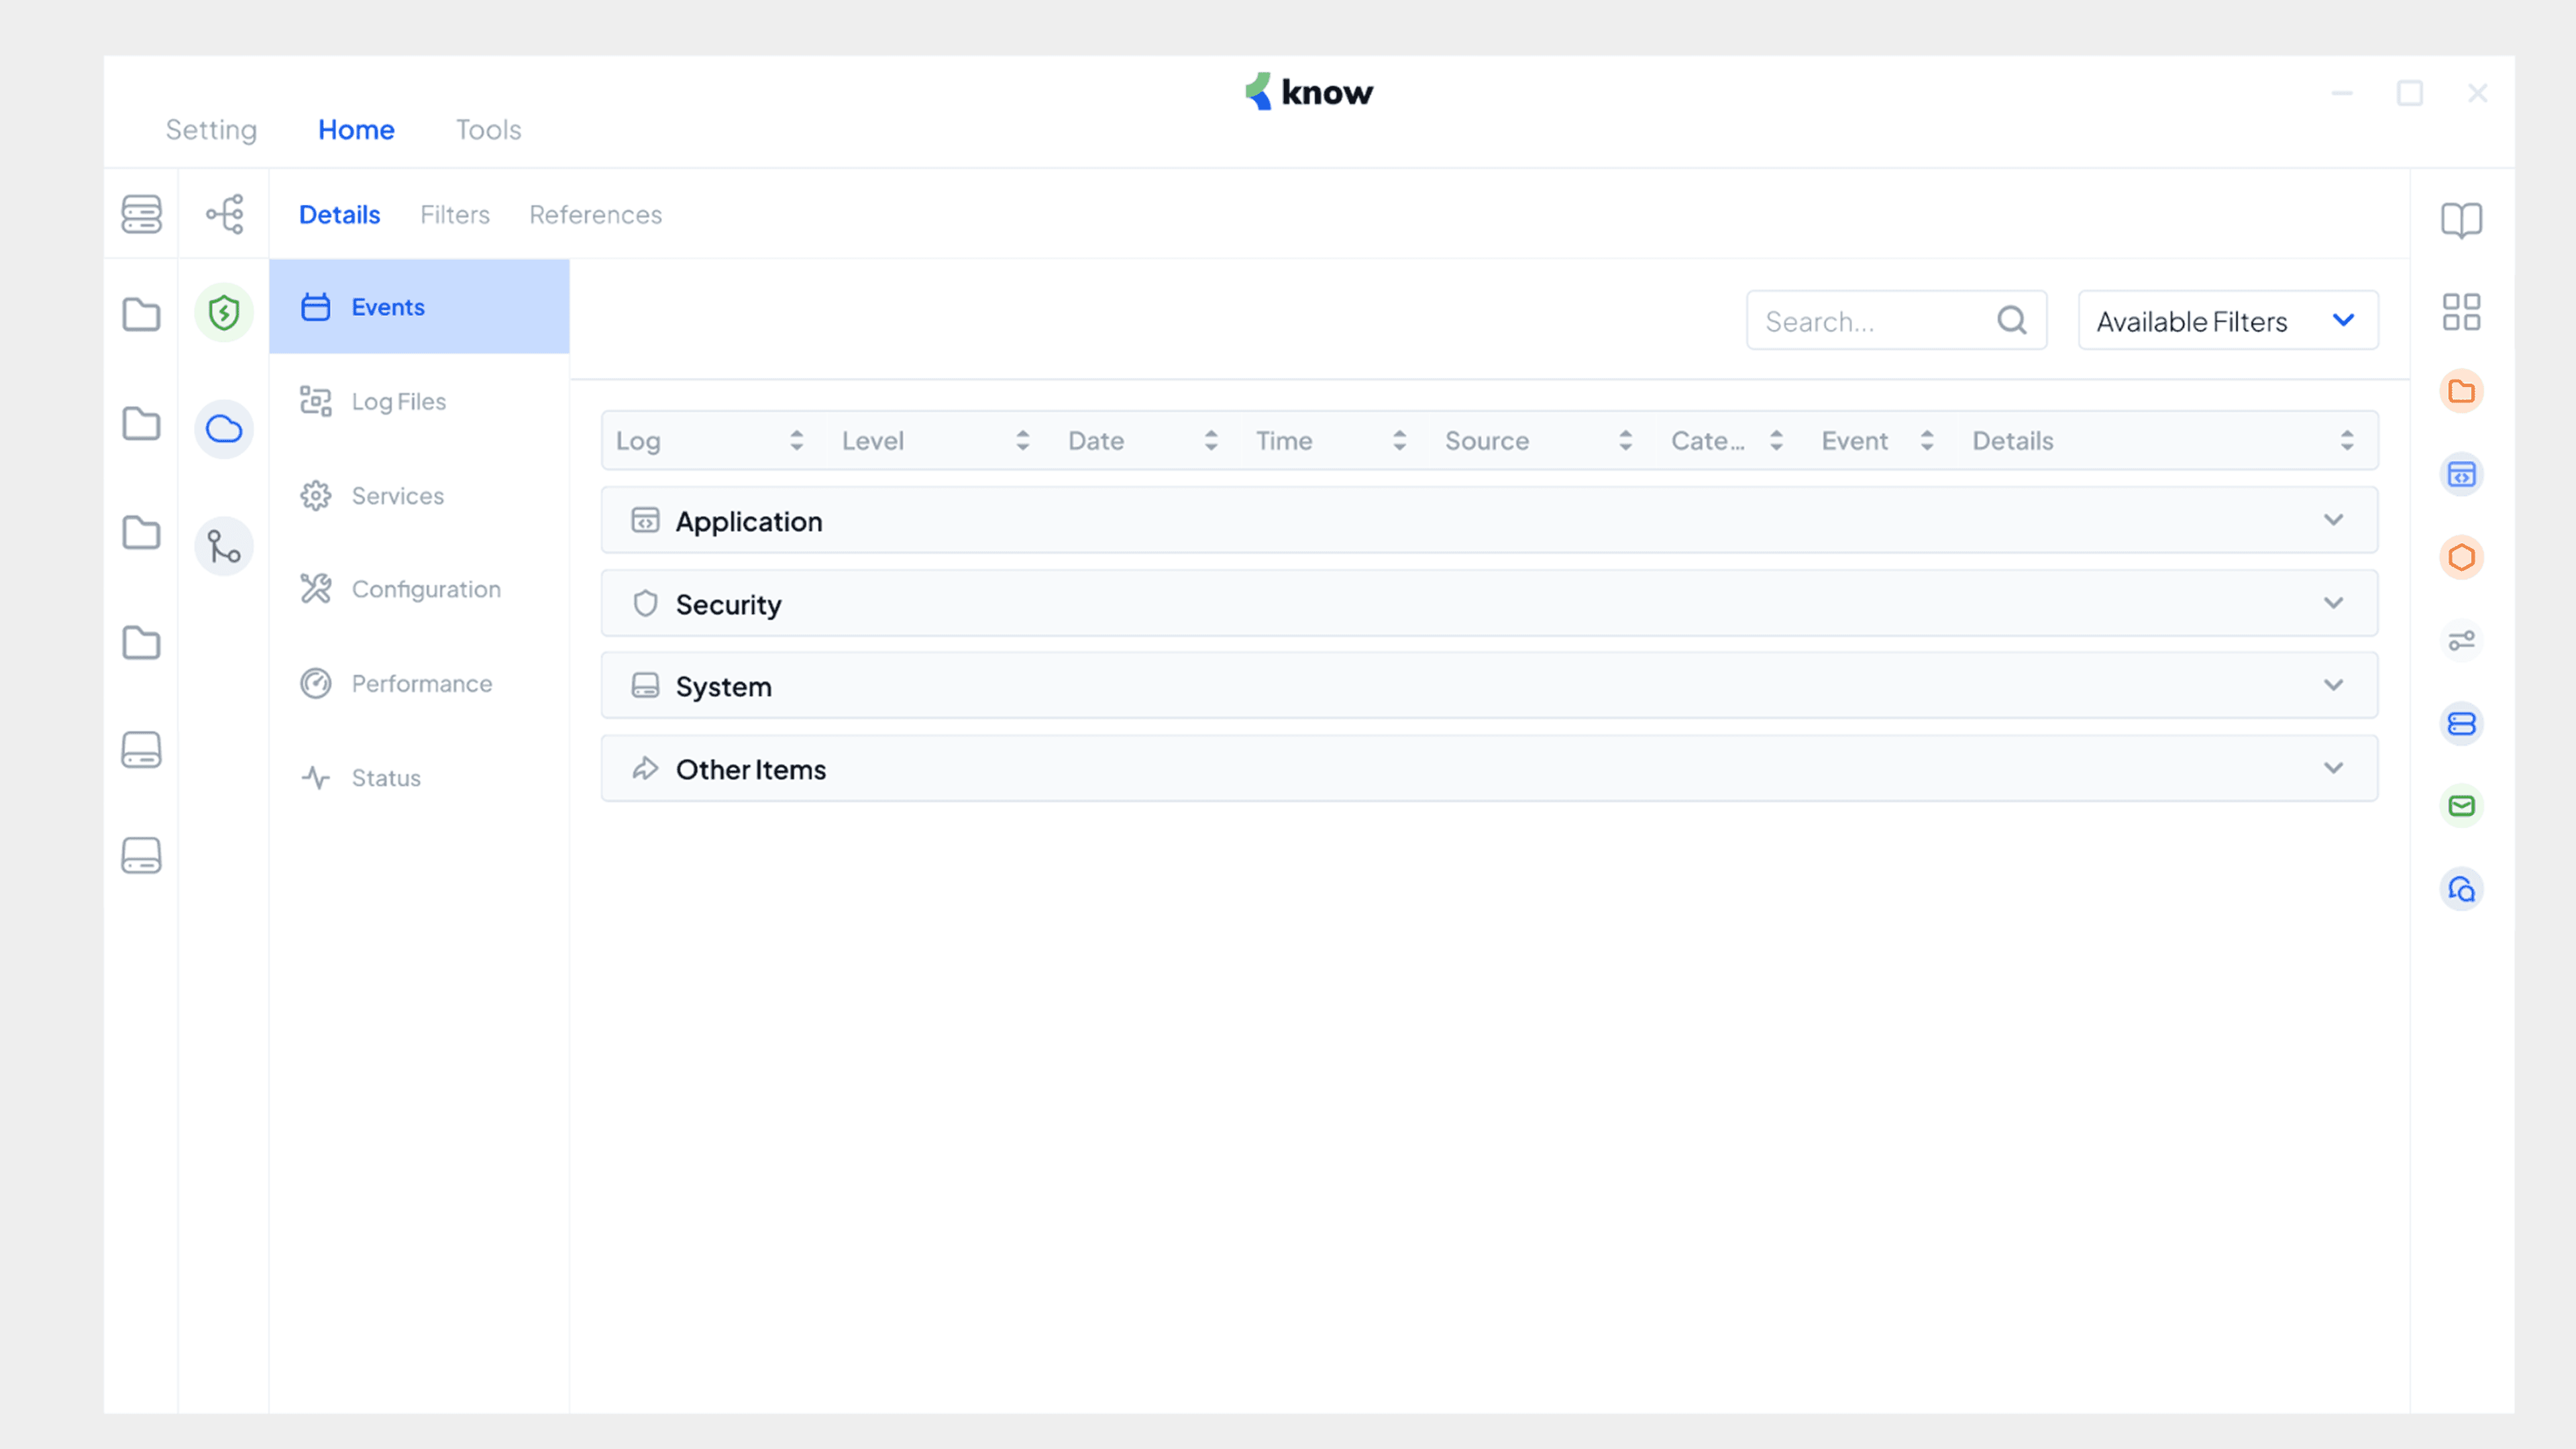2576x1449 pixels.
Task: Click the blue chat search icon on right
Action: click(x=2461, y=889)
